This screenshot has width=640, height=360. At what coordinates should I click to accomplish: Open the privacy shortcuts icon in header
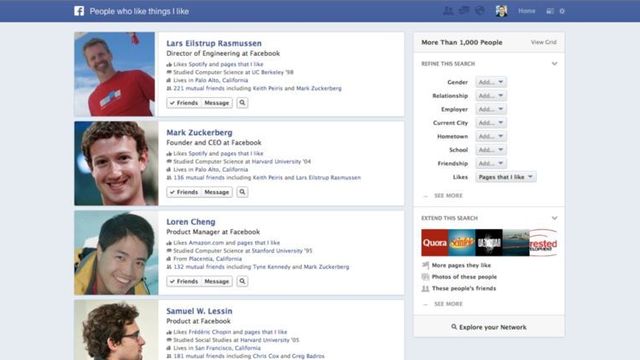(550, 11)
